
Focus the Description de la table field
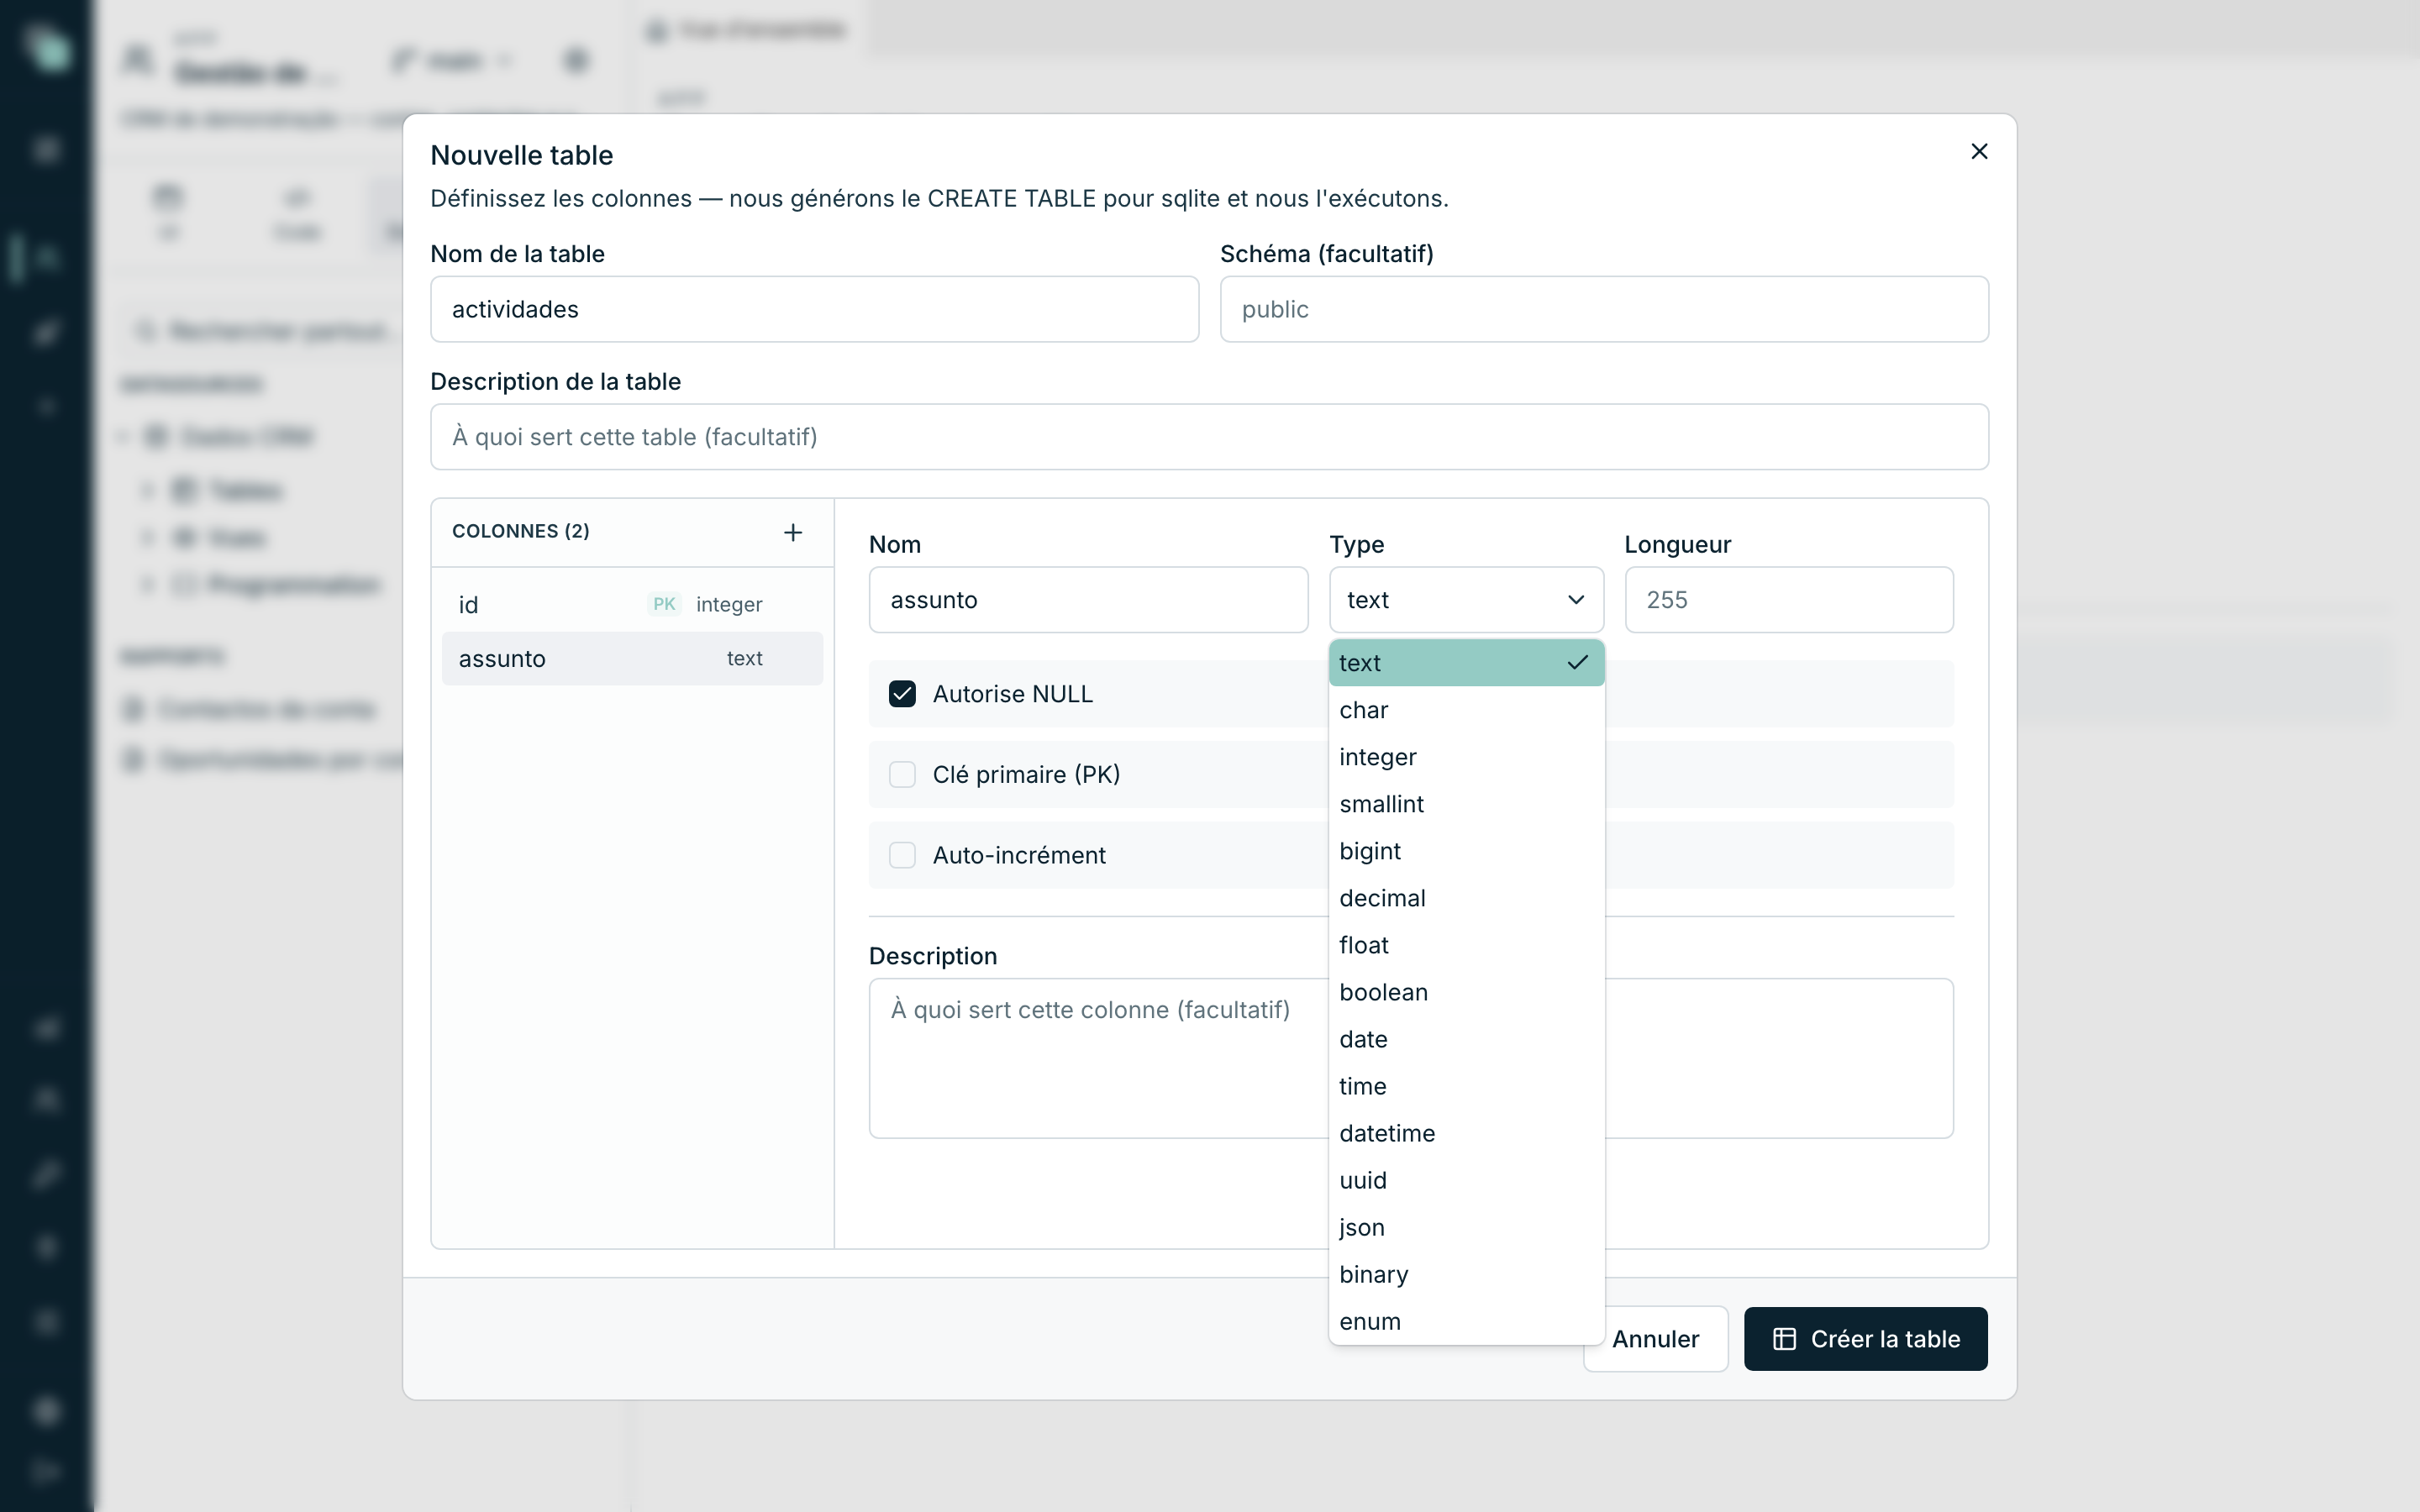[1209, 437]
